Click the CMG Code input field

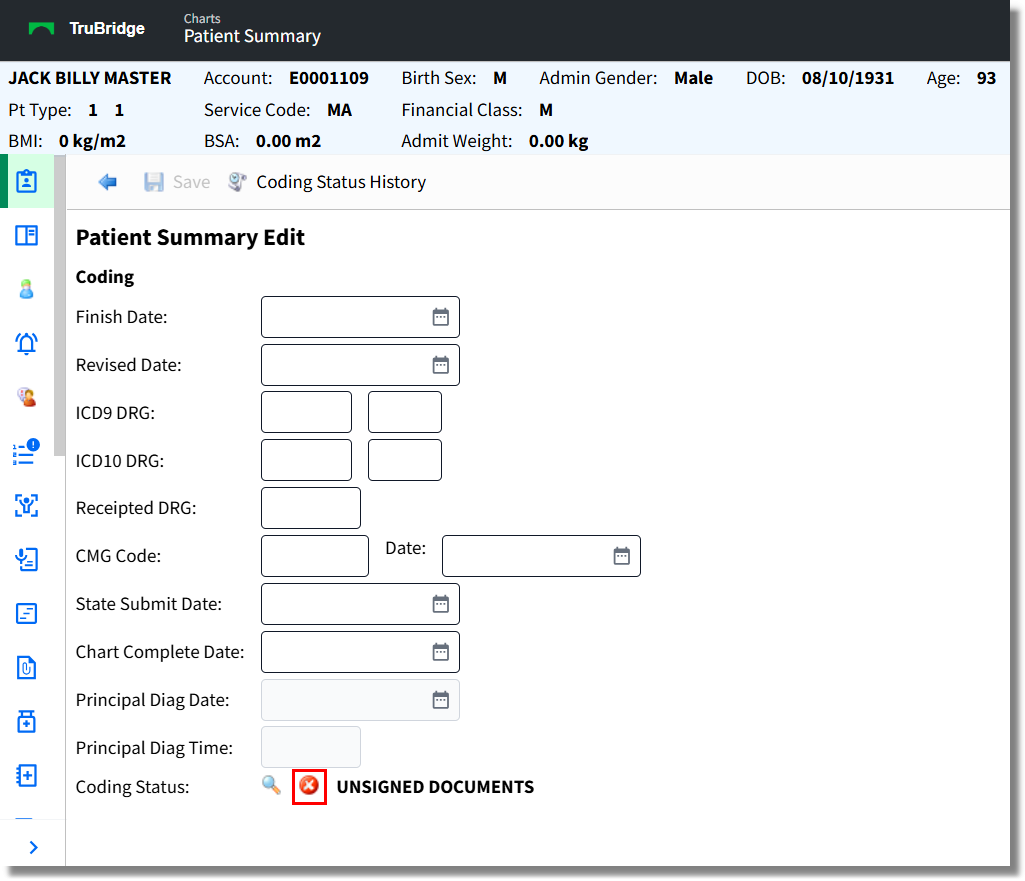coord(314,556)
